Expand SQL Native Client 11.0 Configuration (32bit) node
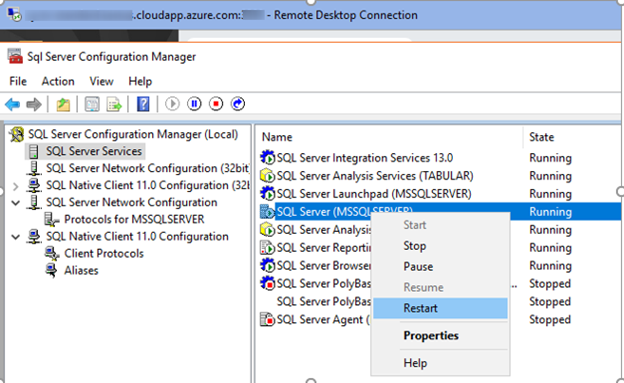This screenshot has width=624, height=383. click(x=16, y=186)
